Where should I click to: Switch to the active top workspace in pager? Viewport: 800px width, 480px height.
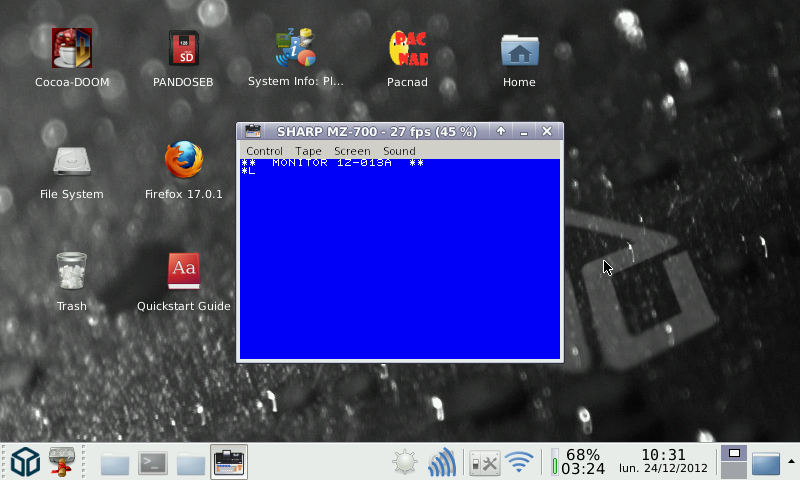tap(734, 453)
